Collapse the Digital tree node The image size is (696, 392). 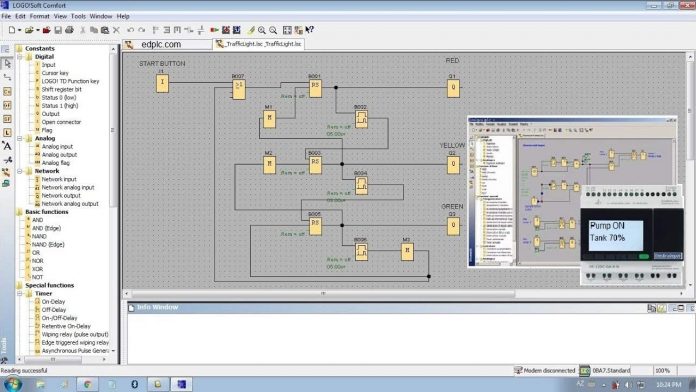[x=20, y=57]
